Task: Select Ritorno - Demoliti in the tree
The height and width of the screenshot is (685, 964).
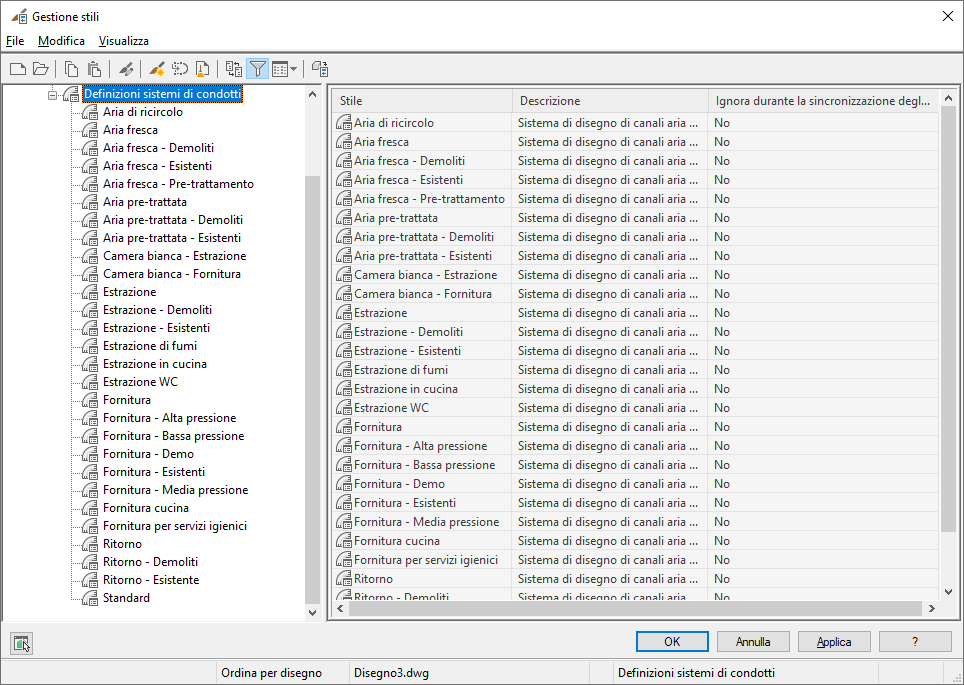Action: pos(151,562)
